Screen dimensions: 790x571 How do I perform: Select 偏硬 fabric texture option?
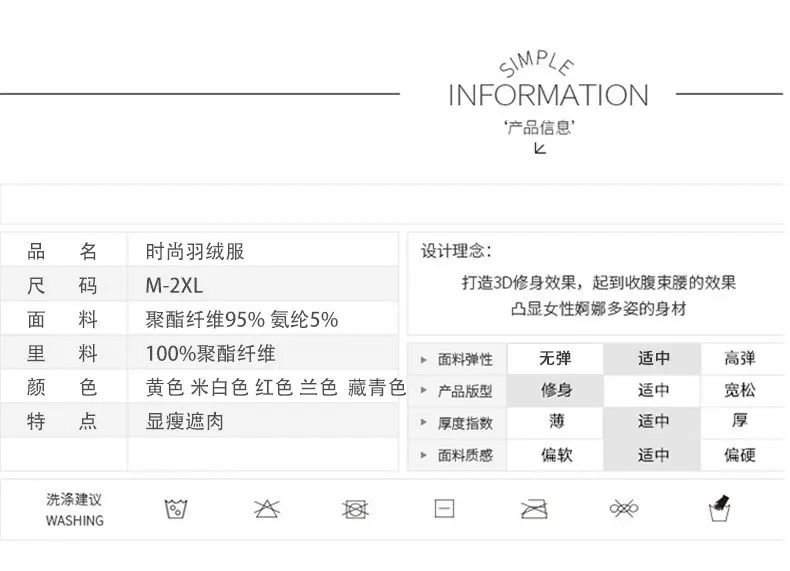point(740,455)
